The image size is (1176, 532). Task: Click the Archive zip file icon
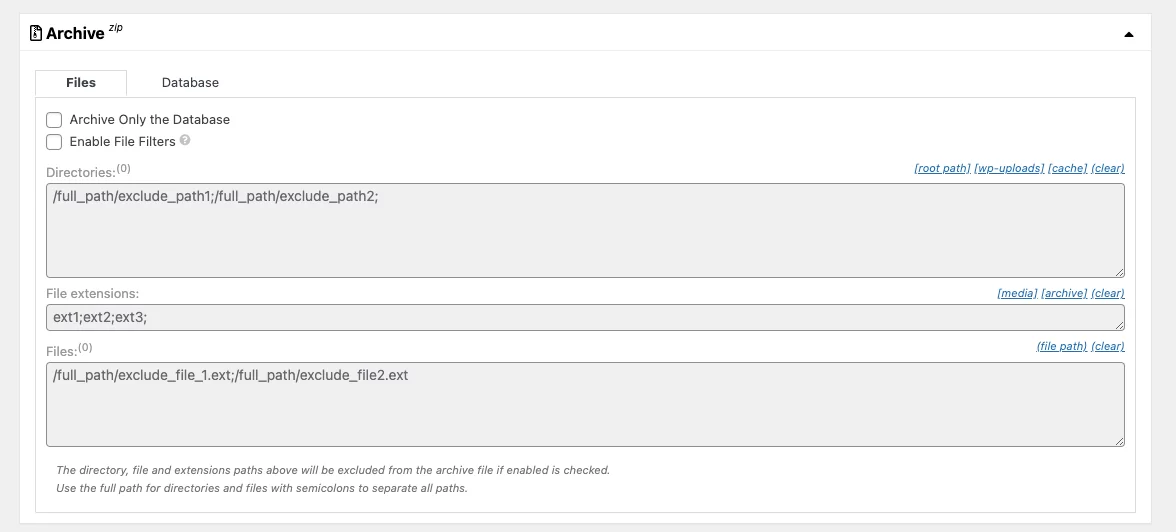(x=35, y=33)
